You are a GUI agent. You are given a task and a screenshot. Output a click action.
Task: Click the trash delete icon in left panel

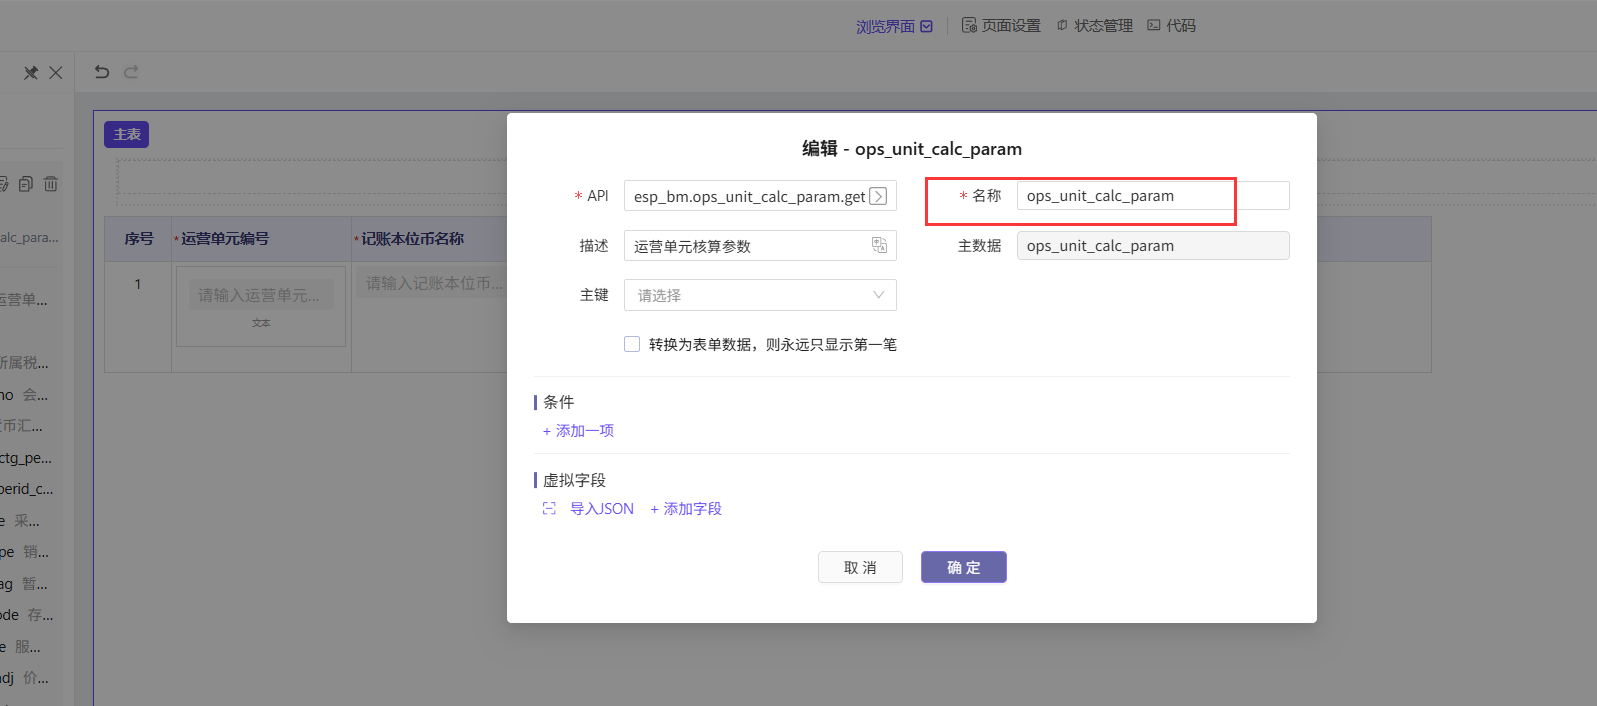51,184
